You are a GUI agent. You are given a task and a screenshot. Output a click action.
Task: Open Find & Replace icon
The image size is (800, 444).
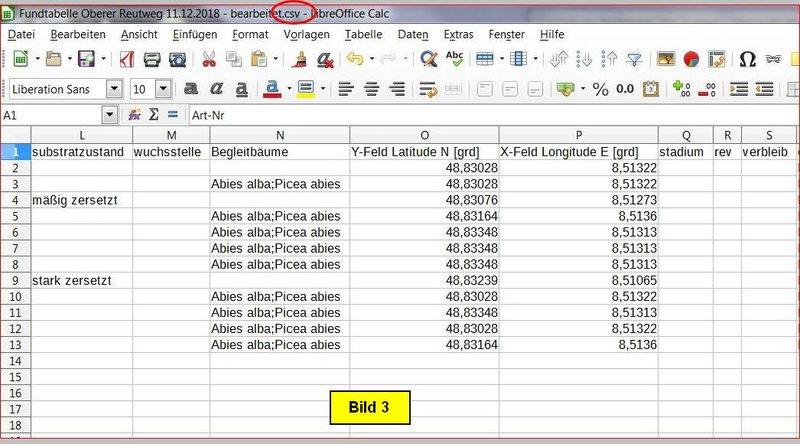(429, 59)
